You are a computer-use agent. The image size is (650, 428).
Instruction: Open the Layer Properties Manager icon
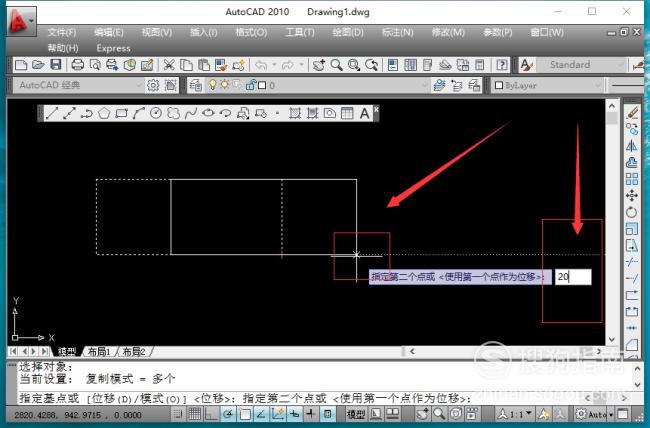(196, 85)
